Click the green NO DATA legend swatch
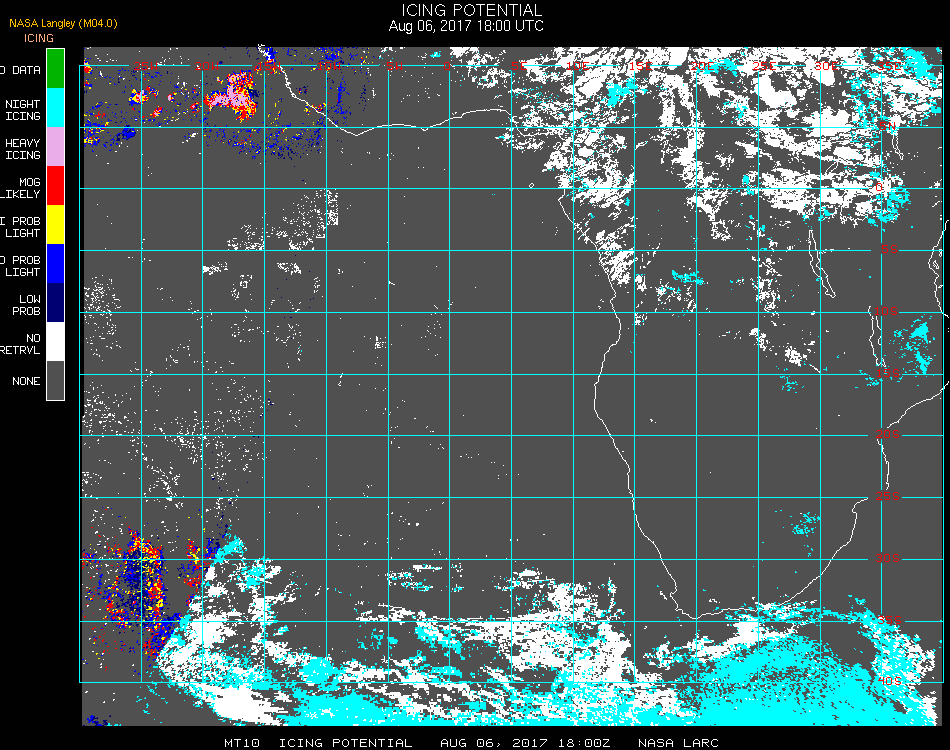 coord(56,68)
